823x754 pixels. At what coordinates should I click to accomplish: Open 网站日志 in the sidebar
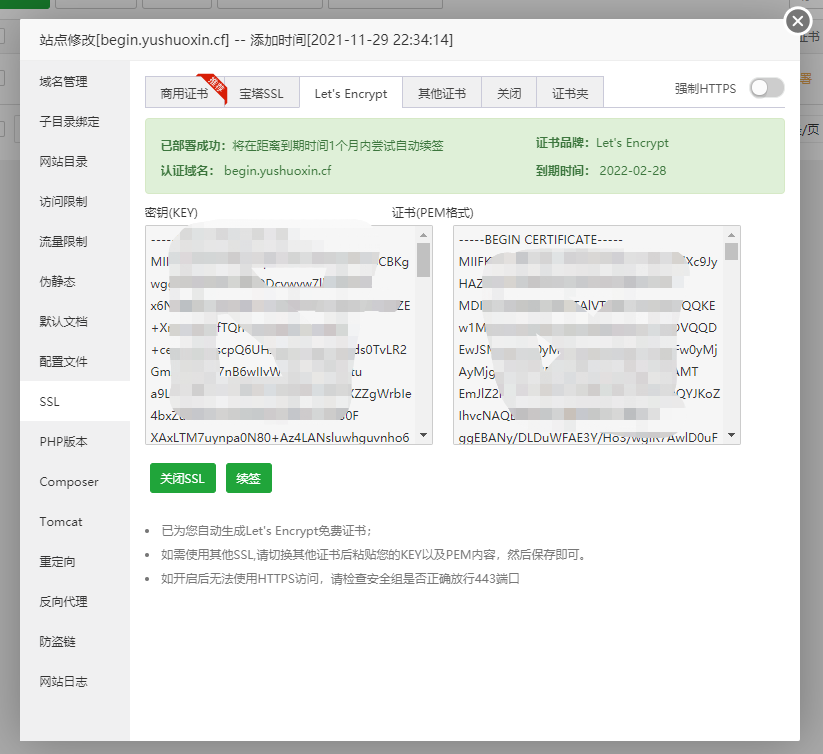(x=63, y=682)
